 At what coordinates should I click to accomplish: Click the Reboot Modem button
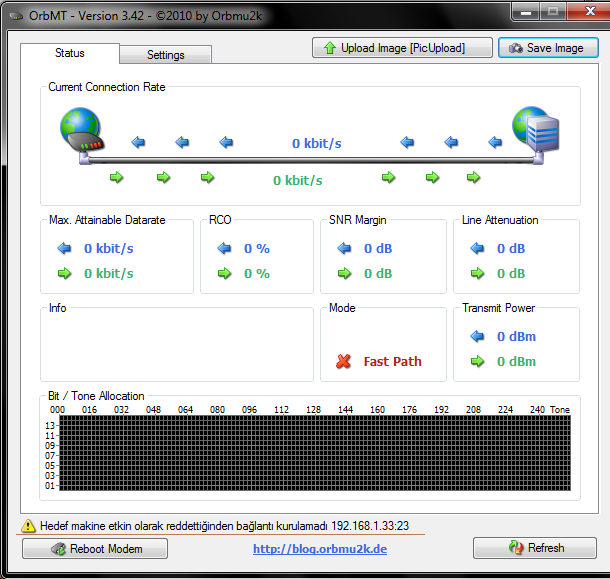coord(95,549)
